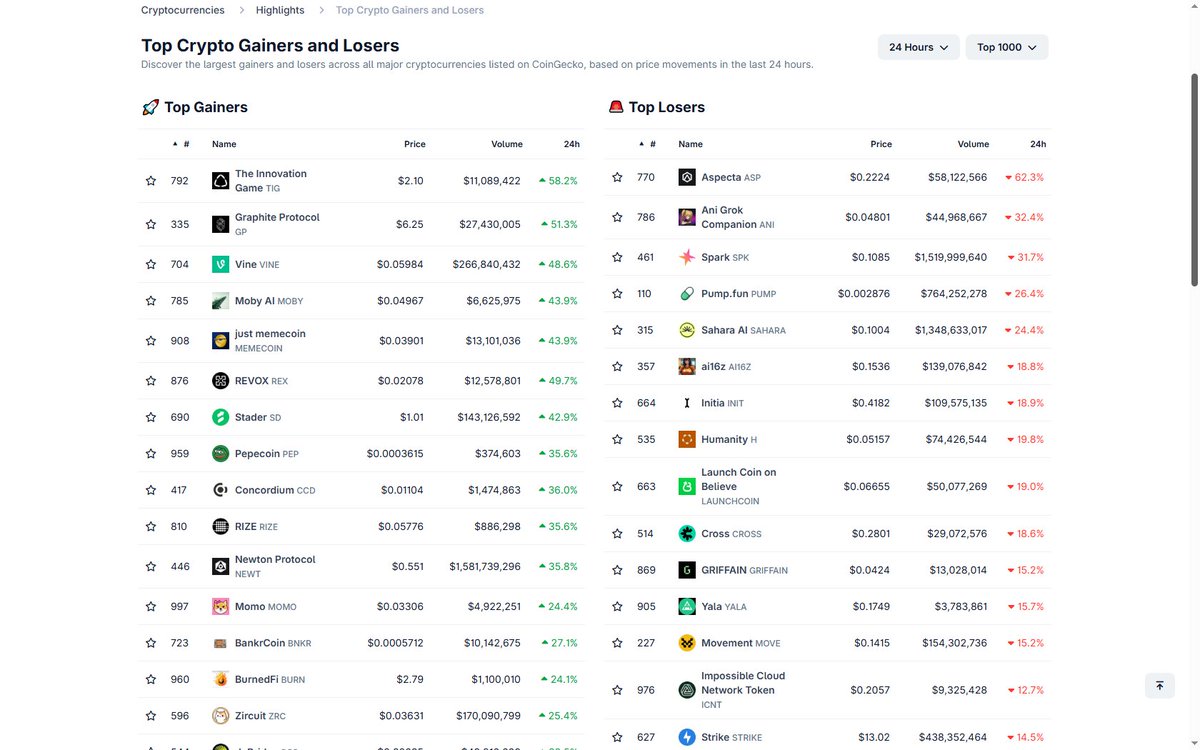Click the REVOX coin logo

[221, 381]
